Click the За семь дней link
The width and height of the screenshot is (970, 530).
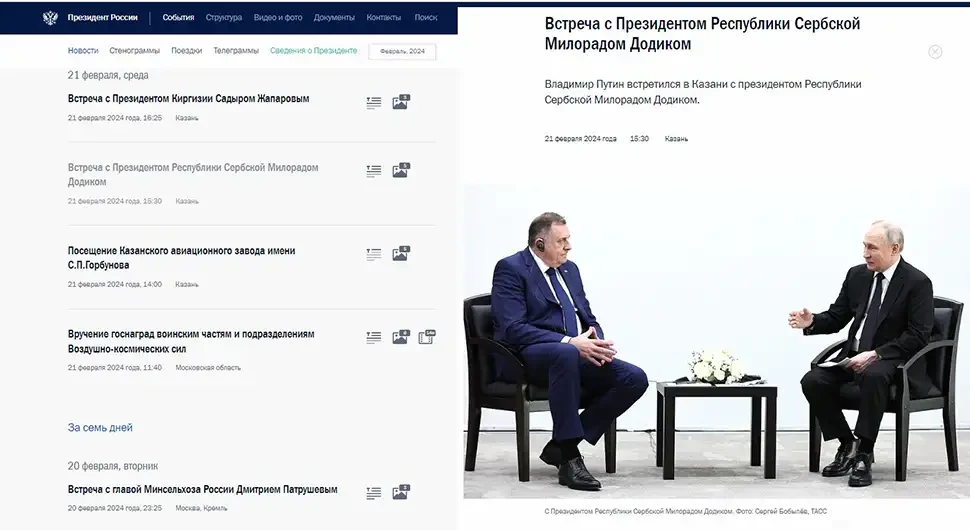100,427
